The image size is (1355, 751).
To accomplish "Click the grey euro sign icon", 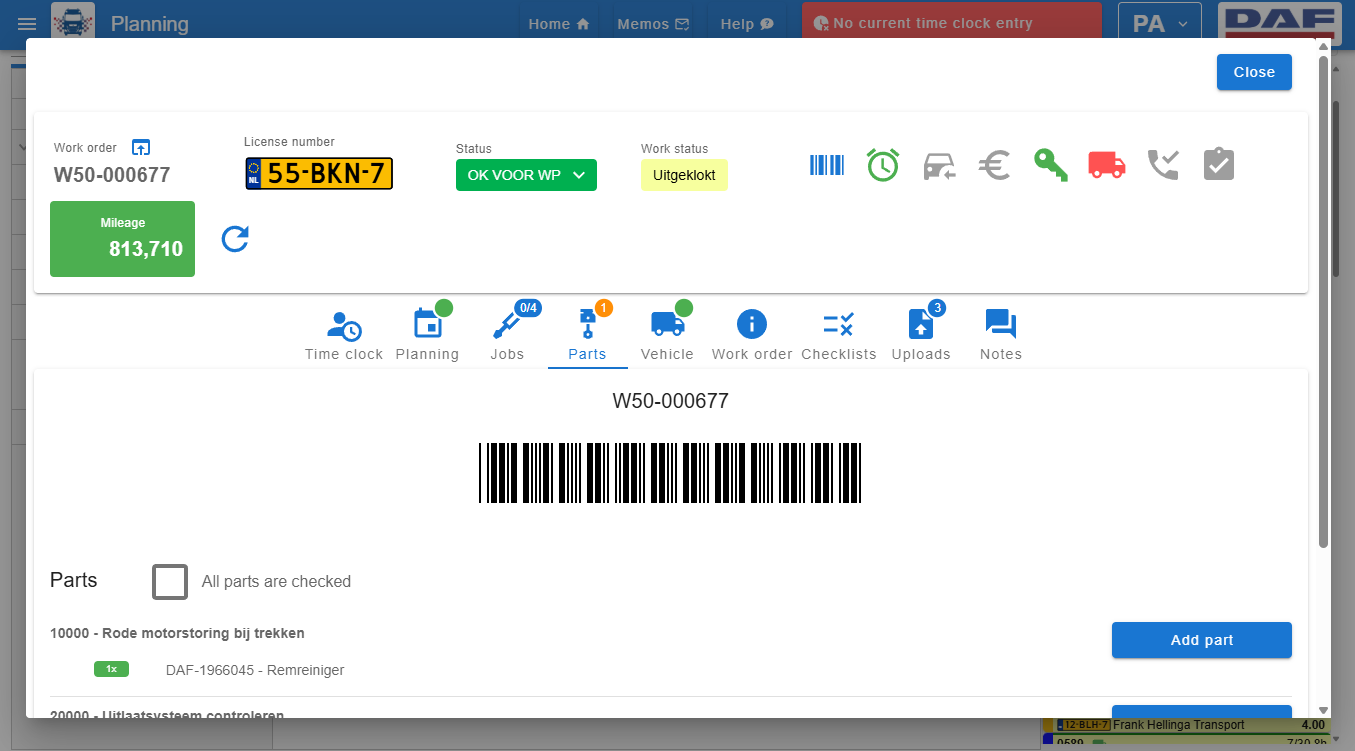I will coord(994,165).
